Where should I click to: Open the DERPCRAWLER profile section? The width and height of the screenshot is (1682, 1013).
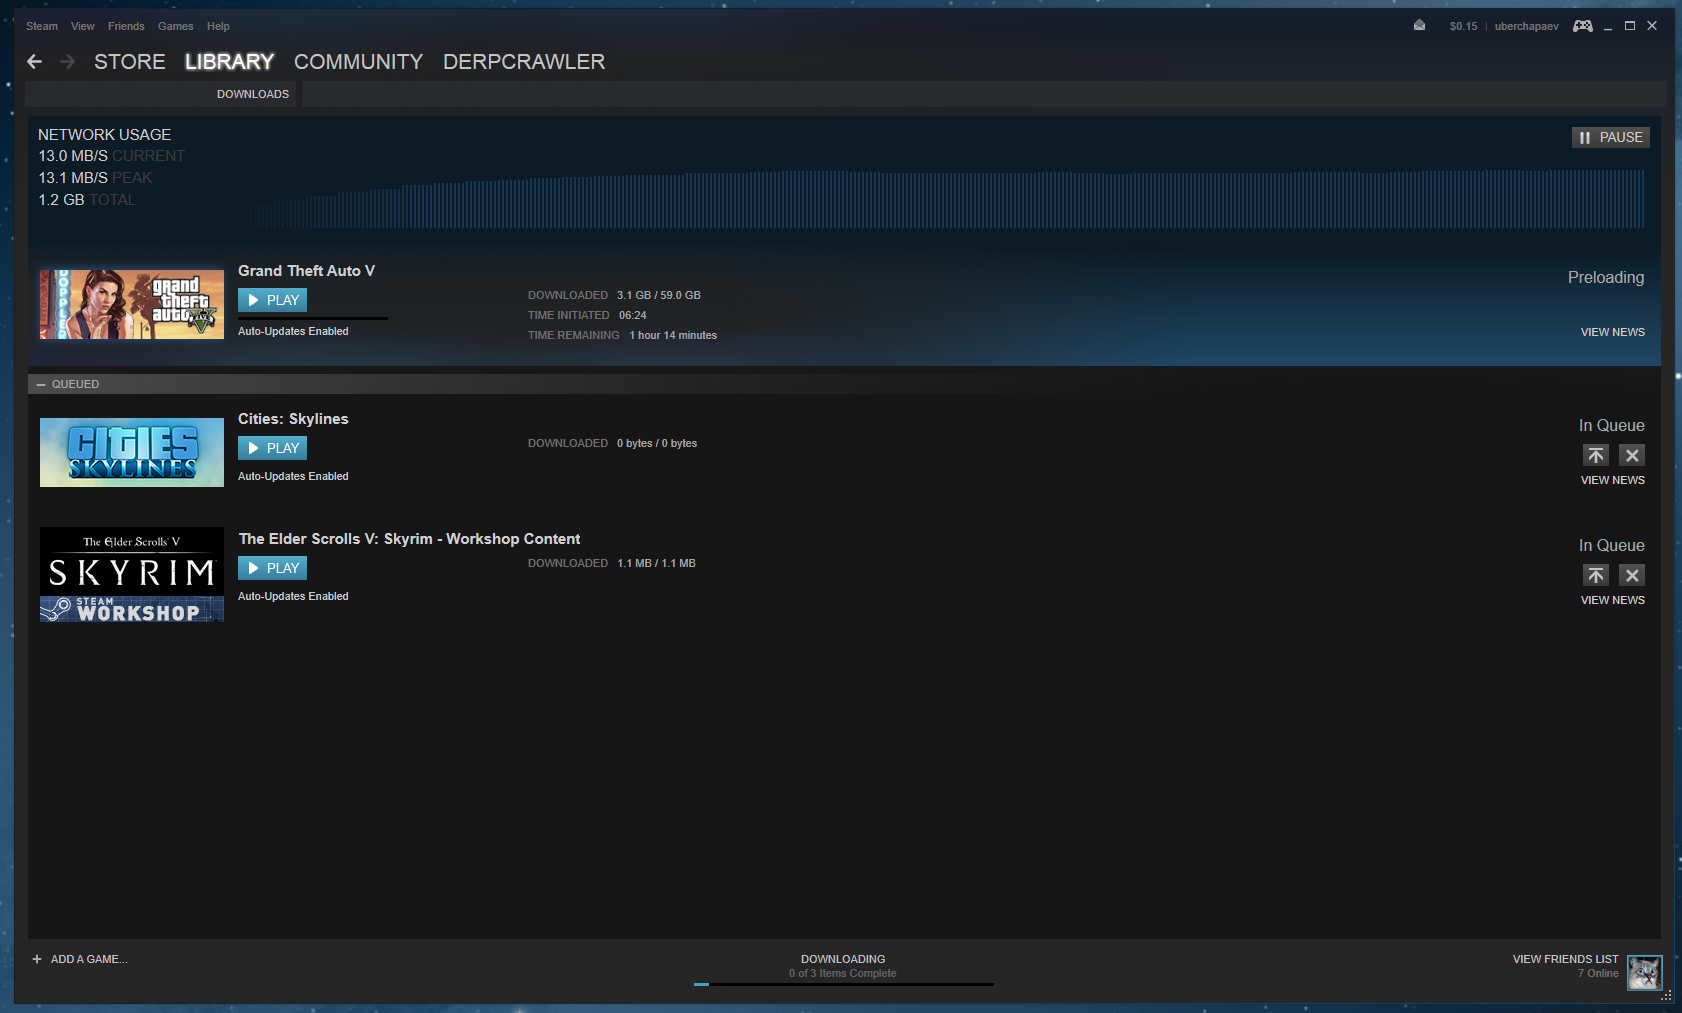coord(524,62)
